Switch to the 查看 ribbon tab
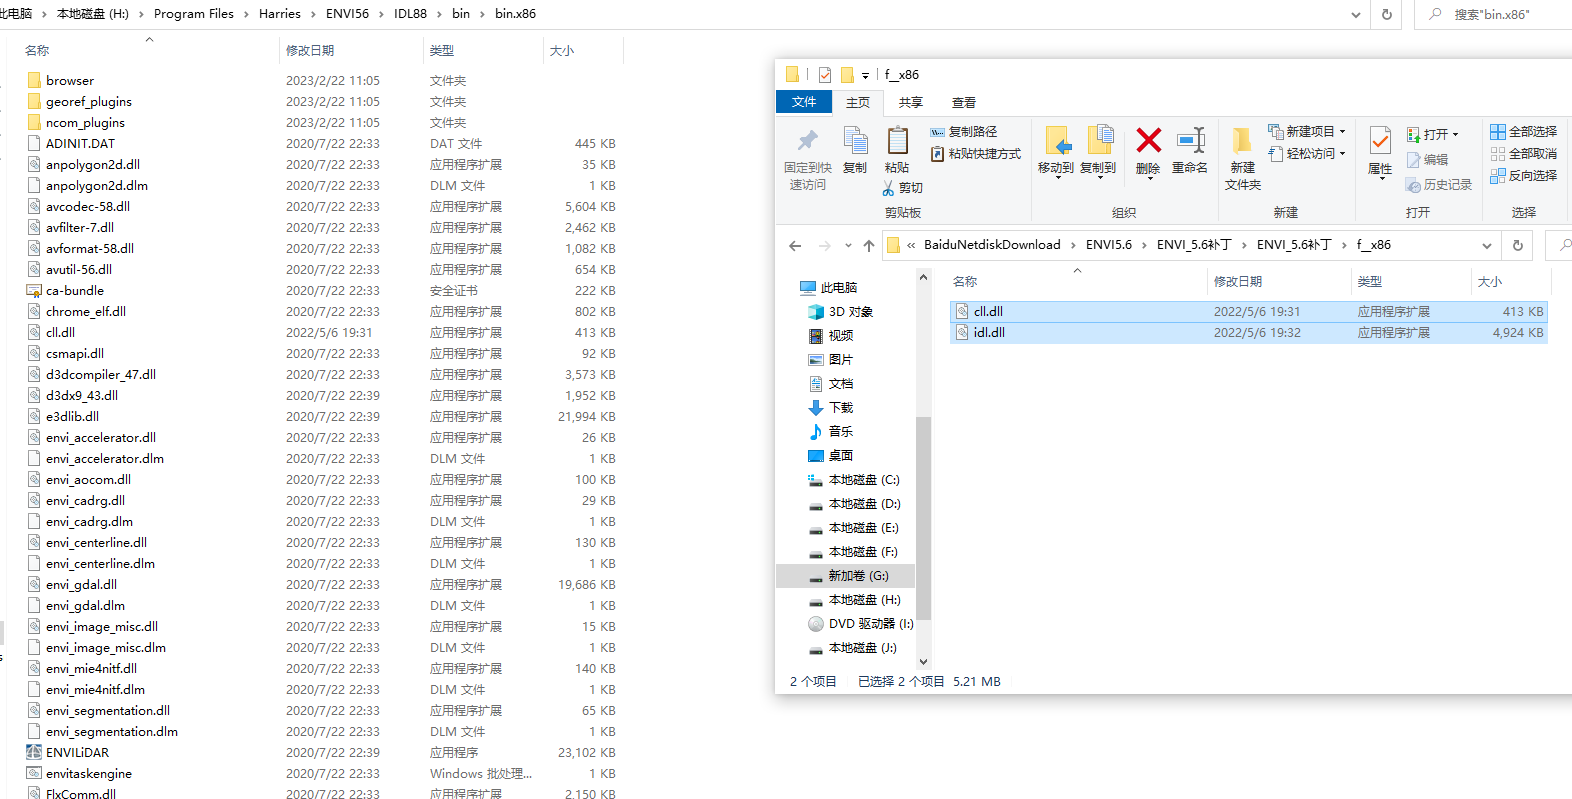1572x799 pixels. click(964, 102)
